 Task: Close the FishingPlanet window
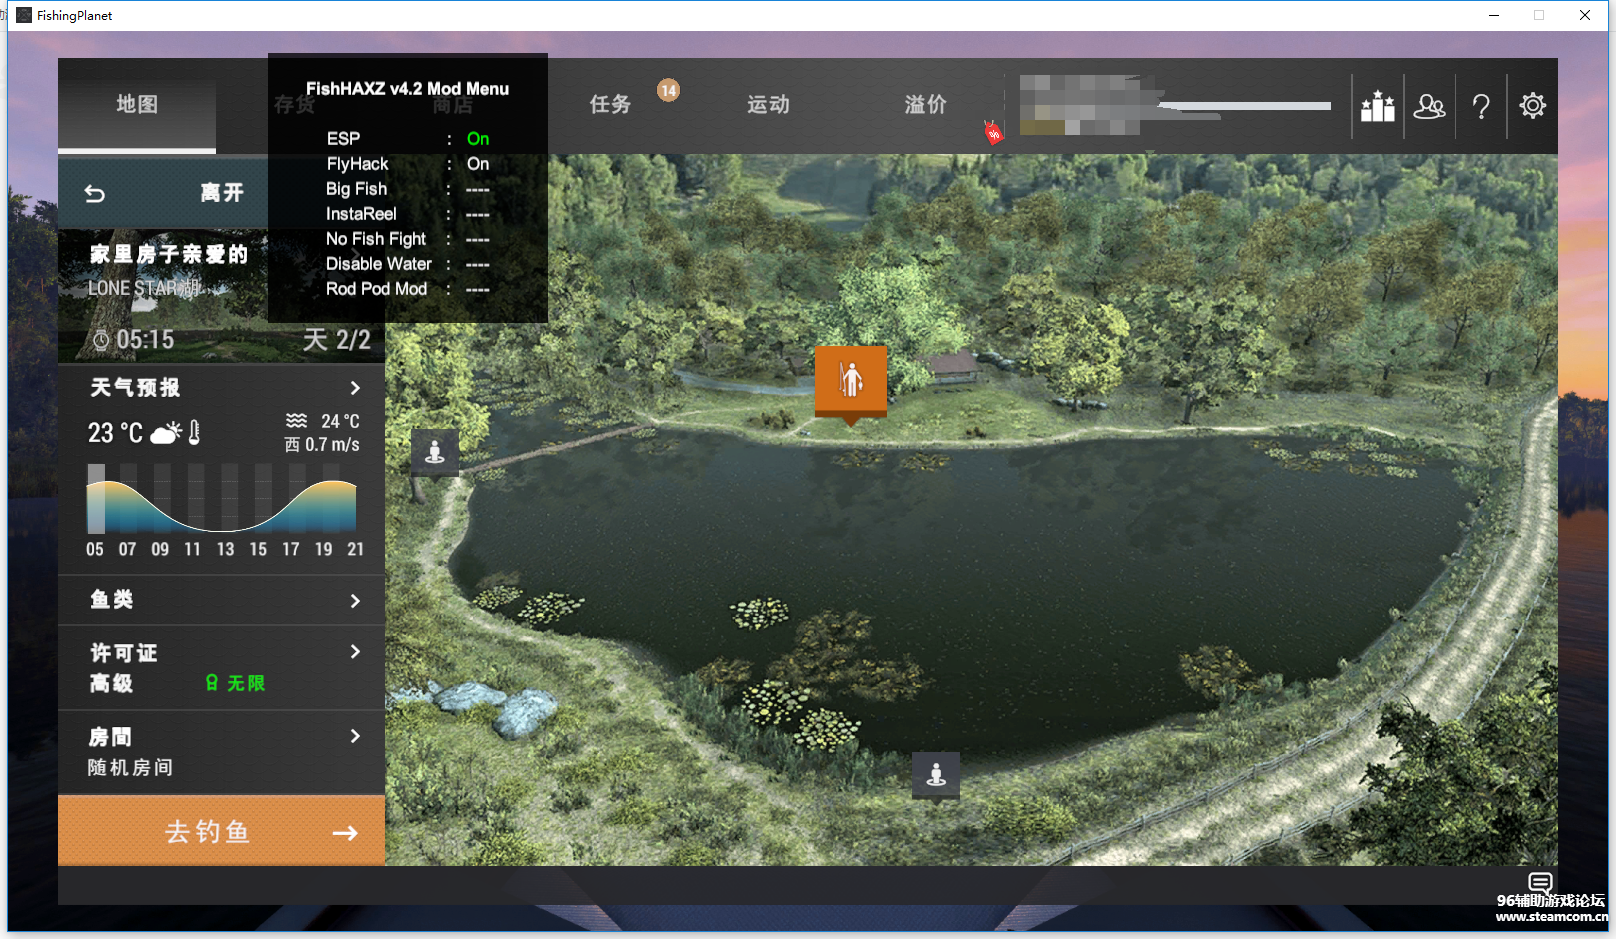[x=1585, y=15]
